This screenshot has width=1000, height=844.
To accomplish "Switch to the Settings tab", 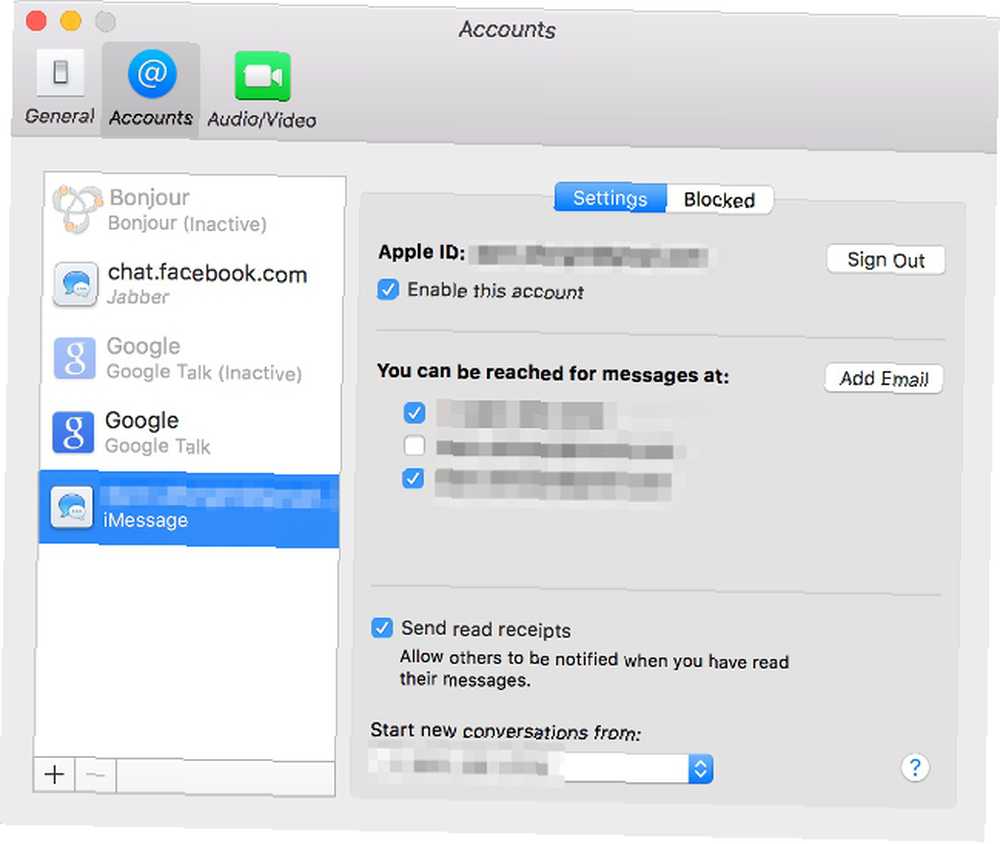I will coord(610,198).
